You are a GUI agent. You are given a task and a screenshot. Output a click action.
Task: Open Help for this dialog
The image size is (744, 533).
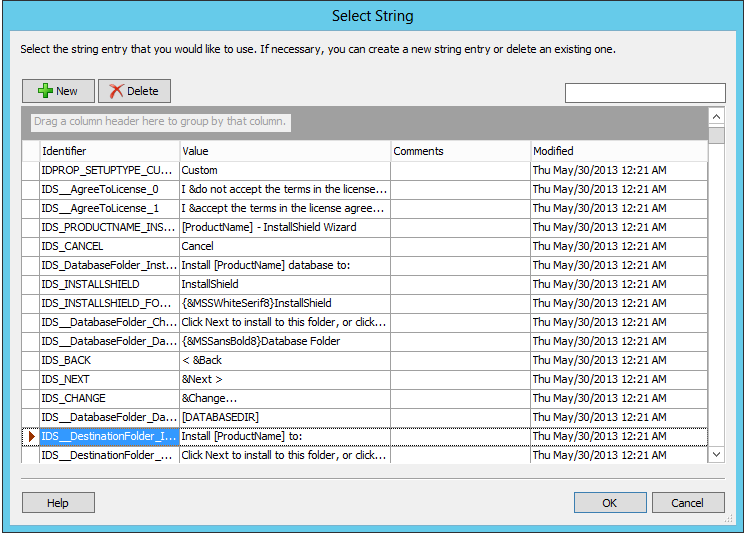click(x=58, y=503)
